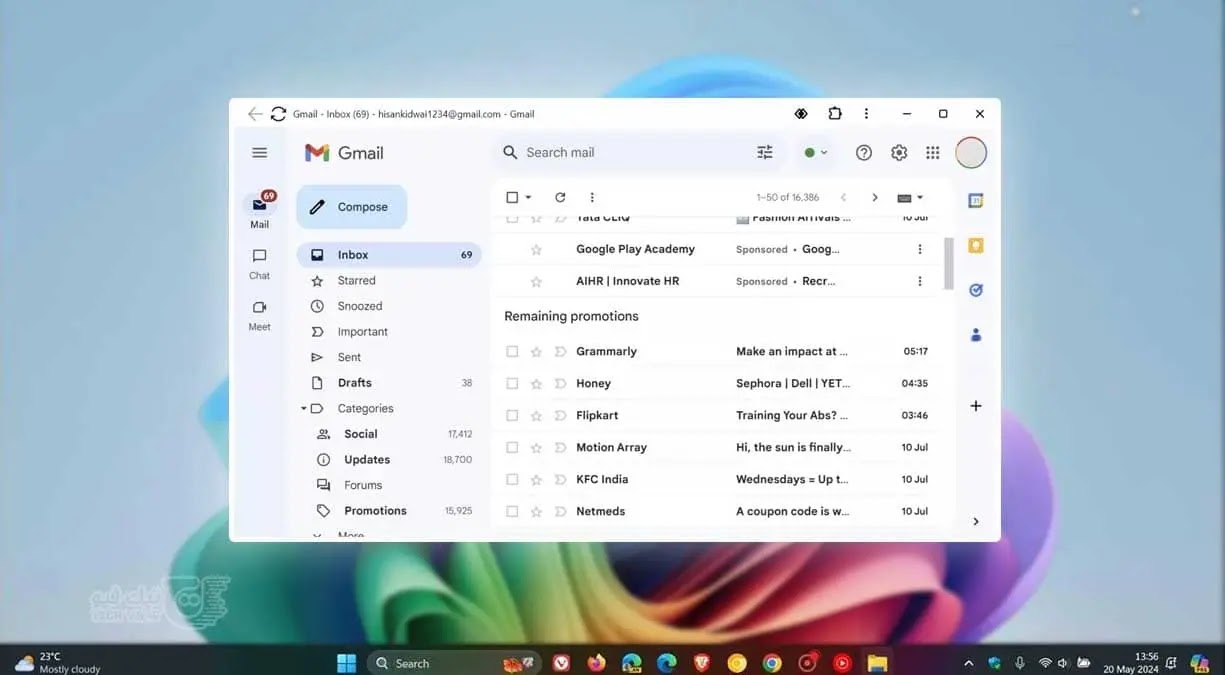Viewport: 1225px width, 675px height.
Task: Open the Social category
Action: [x=389, y=434]
